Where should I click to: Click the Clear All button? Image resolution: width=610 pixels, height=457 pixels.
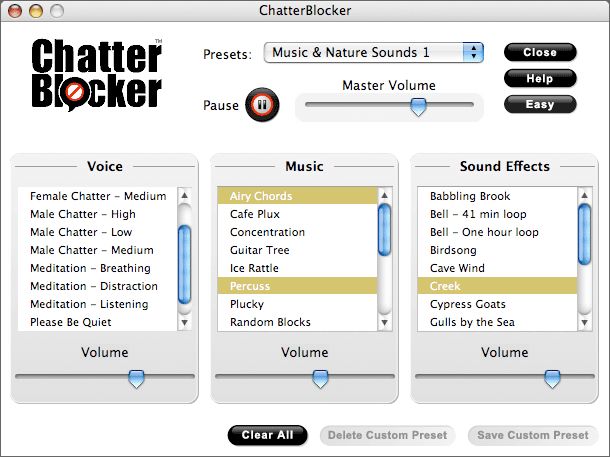point(268,435)
